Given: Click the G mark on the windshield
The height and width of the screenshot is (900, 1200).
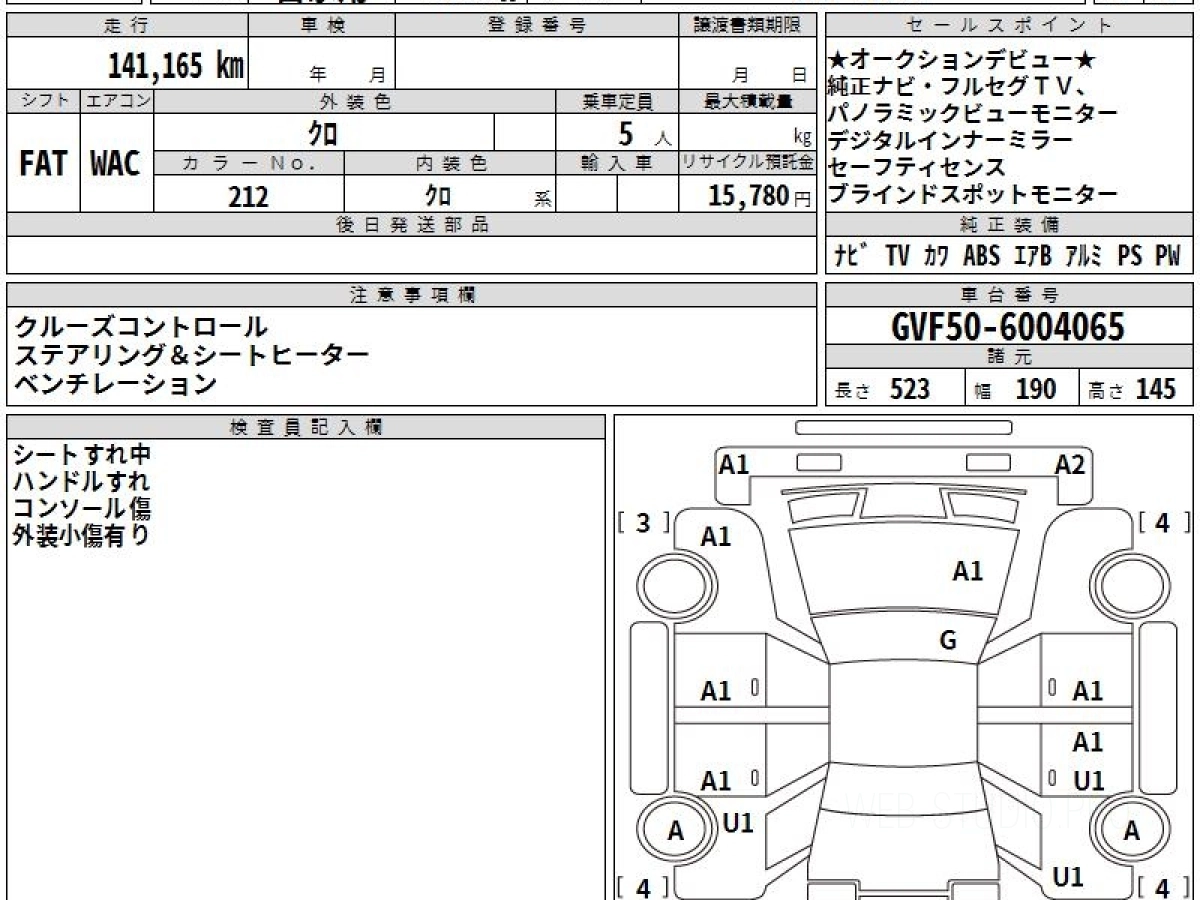Looking at the screenshot, I should coord(948,640).
